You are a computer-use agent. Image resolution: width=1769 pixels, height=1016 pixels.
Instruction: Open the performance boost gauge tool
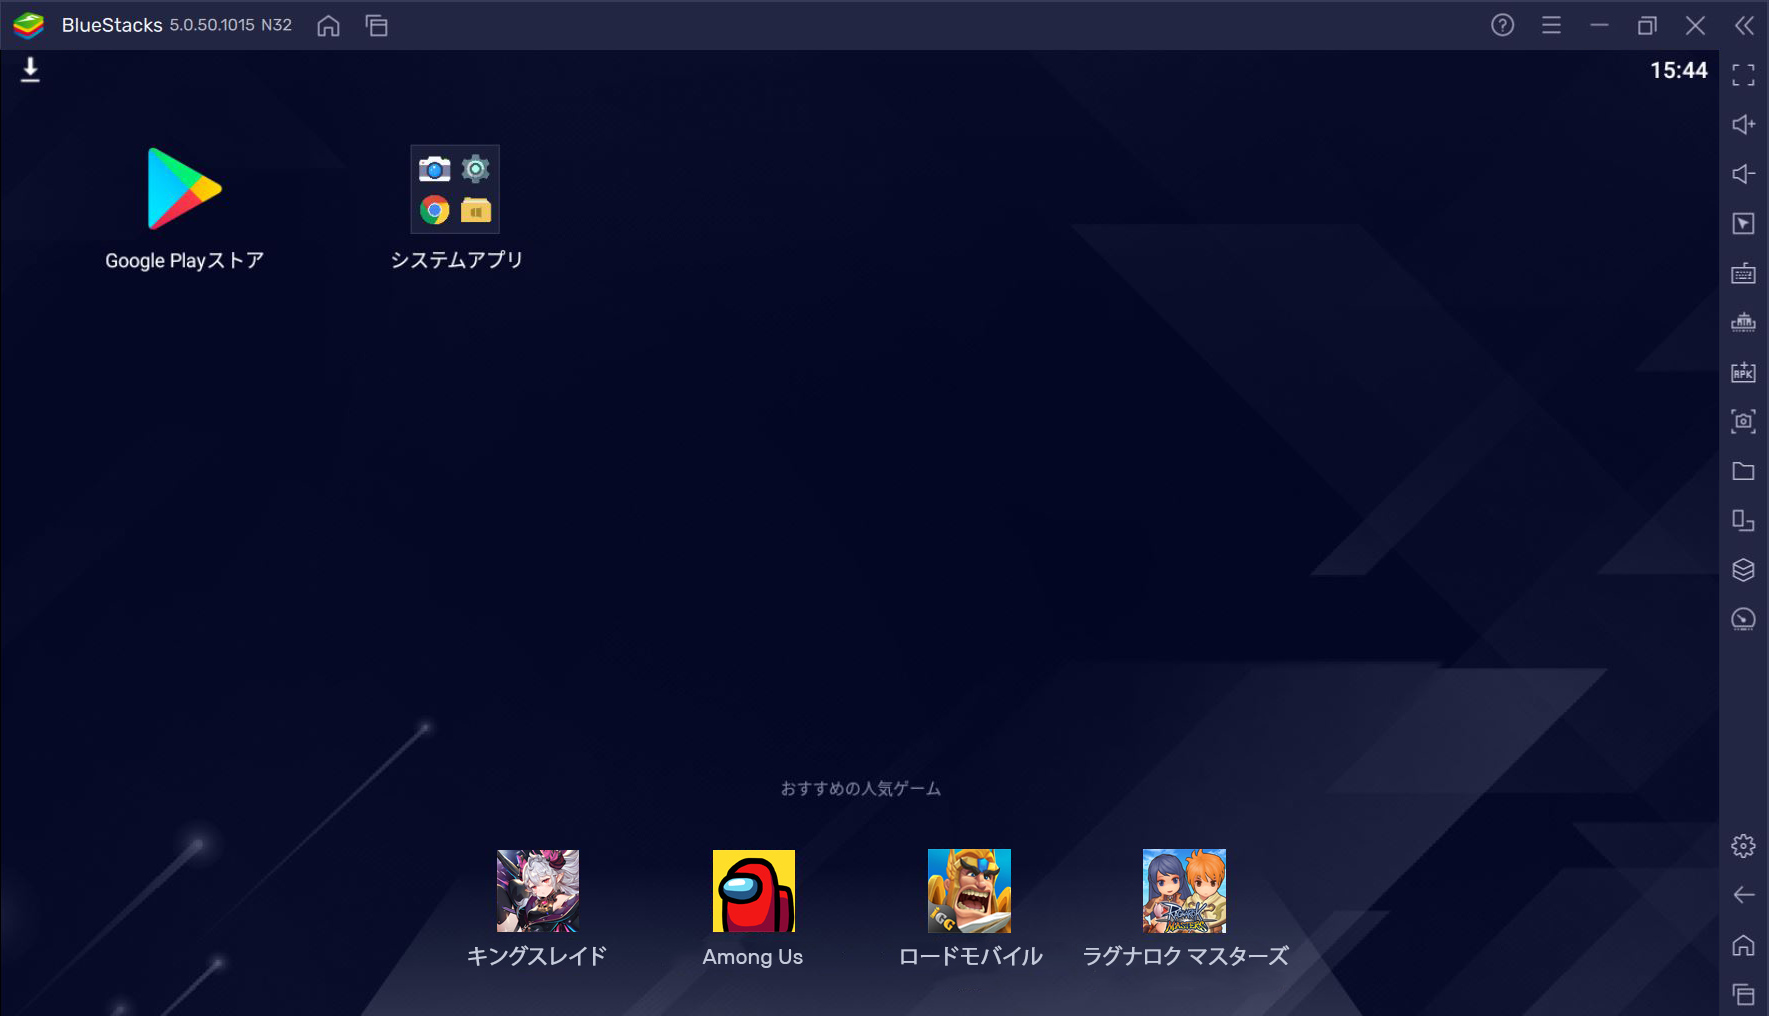[1744, 618]
